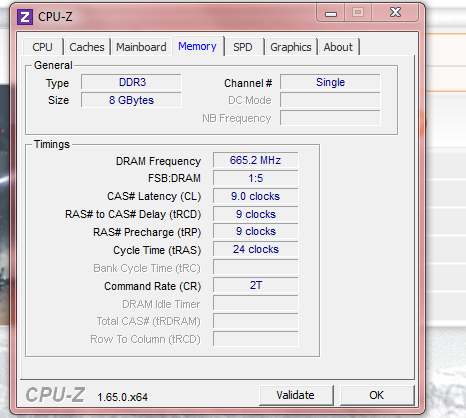Viewport: 466px width, 418px height.
Task: Select the Mainboard tab
Action: [141, 47]
